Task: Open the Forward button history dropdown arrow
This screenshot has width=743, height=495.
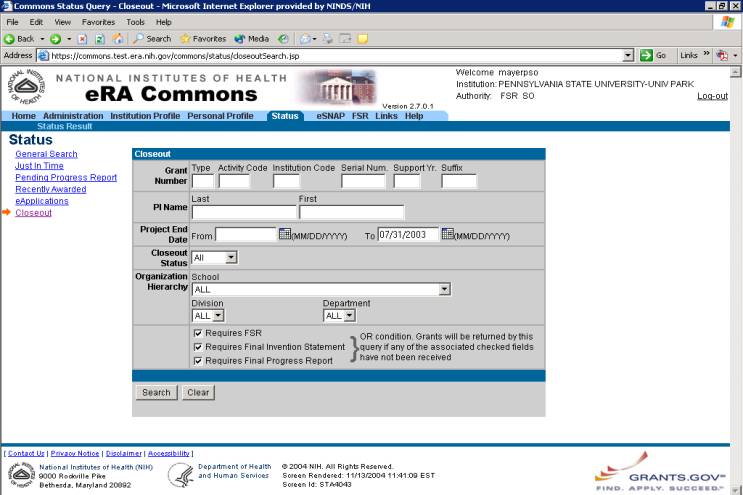Action: coord(69,39)
